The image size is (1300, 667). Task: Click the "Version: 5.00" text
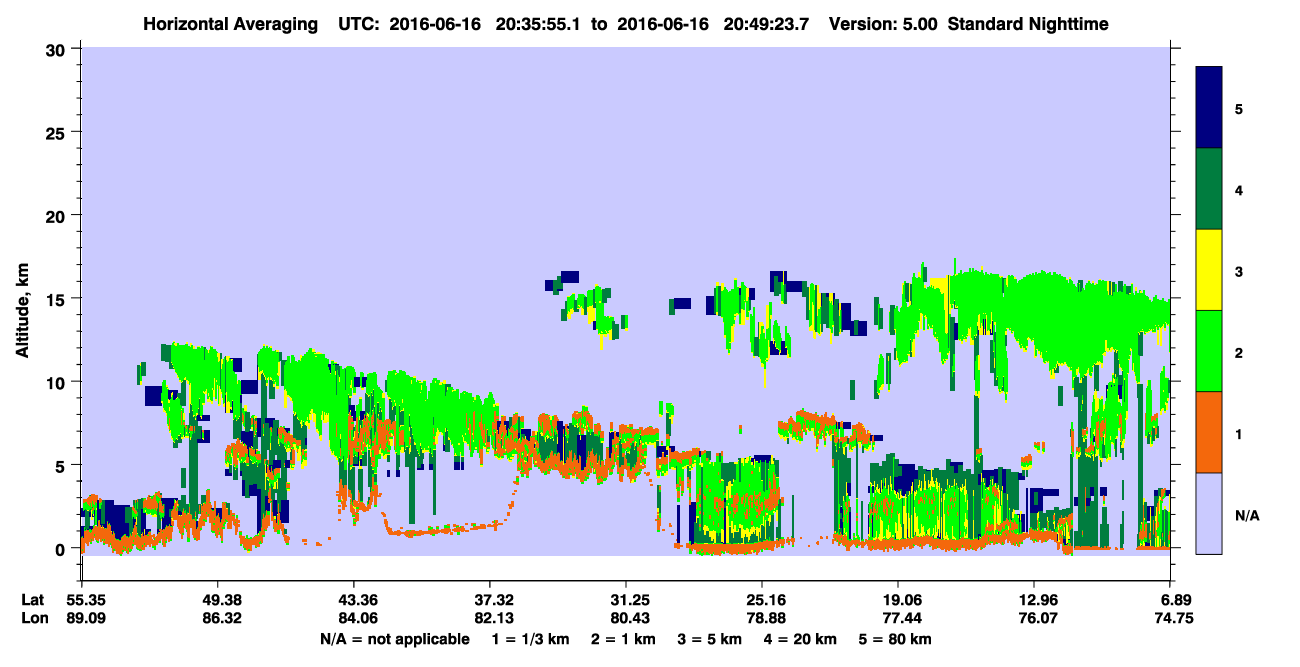(883, 23)
